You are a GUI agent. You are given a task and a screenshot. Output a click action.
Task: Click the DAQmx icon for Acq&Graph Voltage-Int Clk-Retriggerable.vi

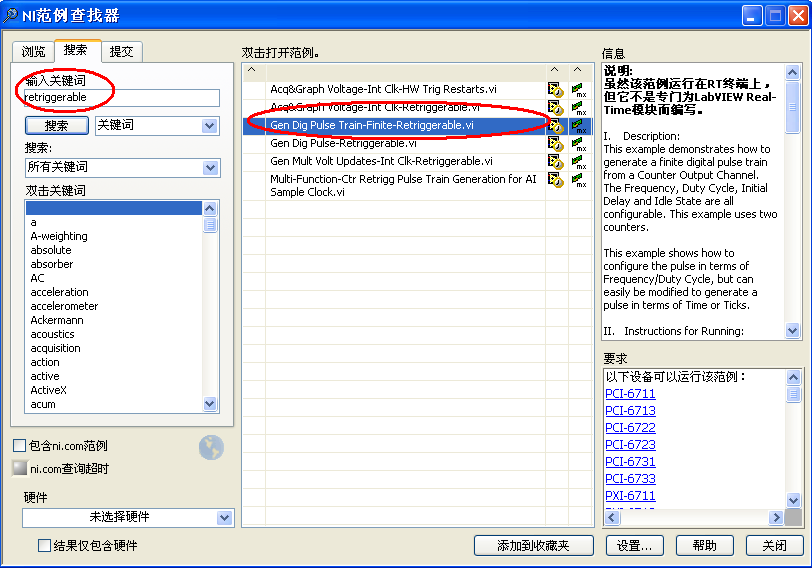pos(579,108)
